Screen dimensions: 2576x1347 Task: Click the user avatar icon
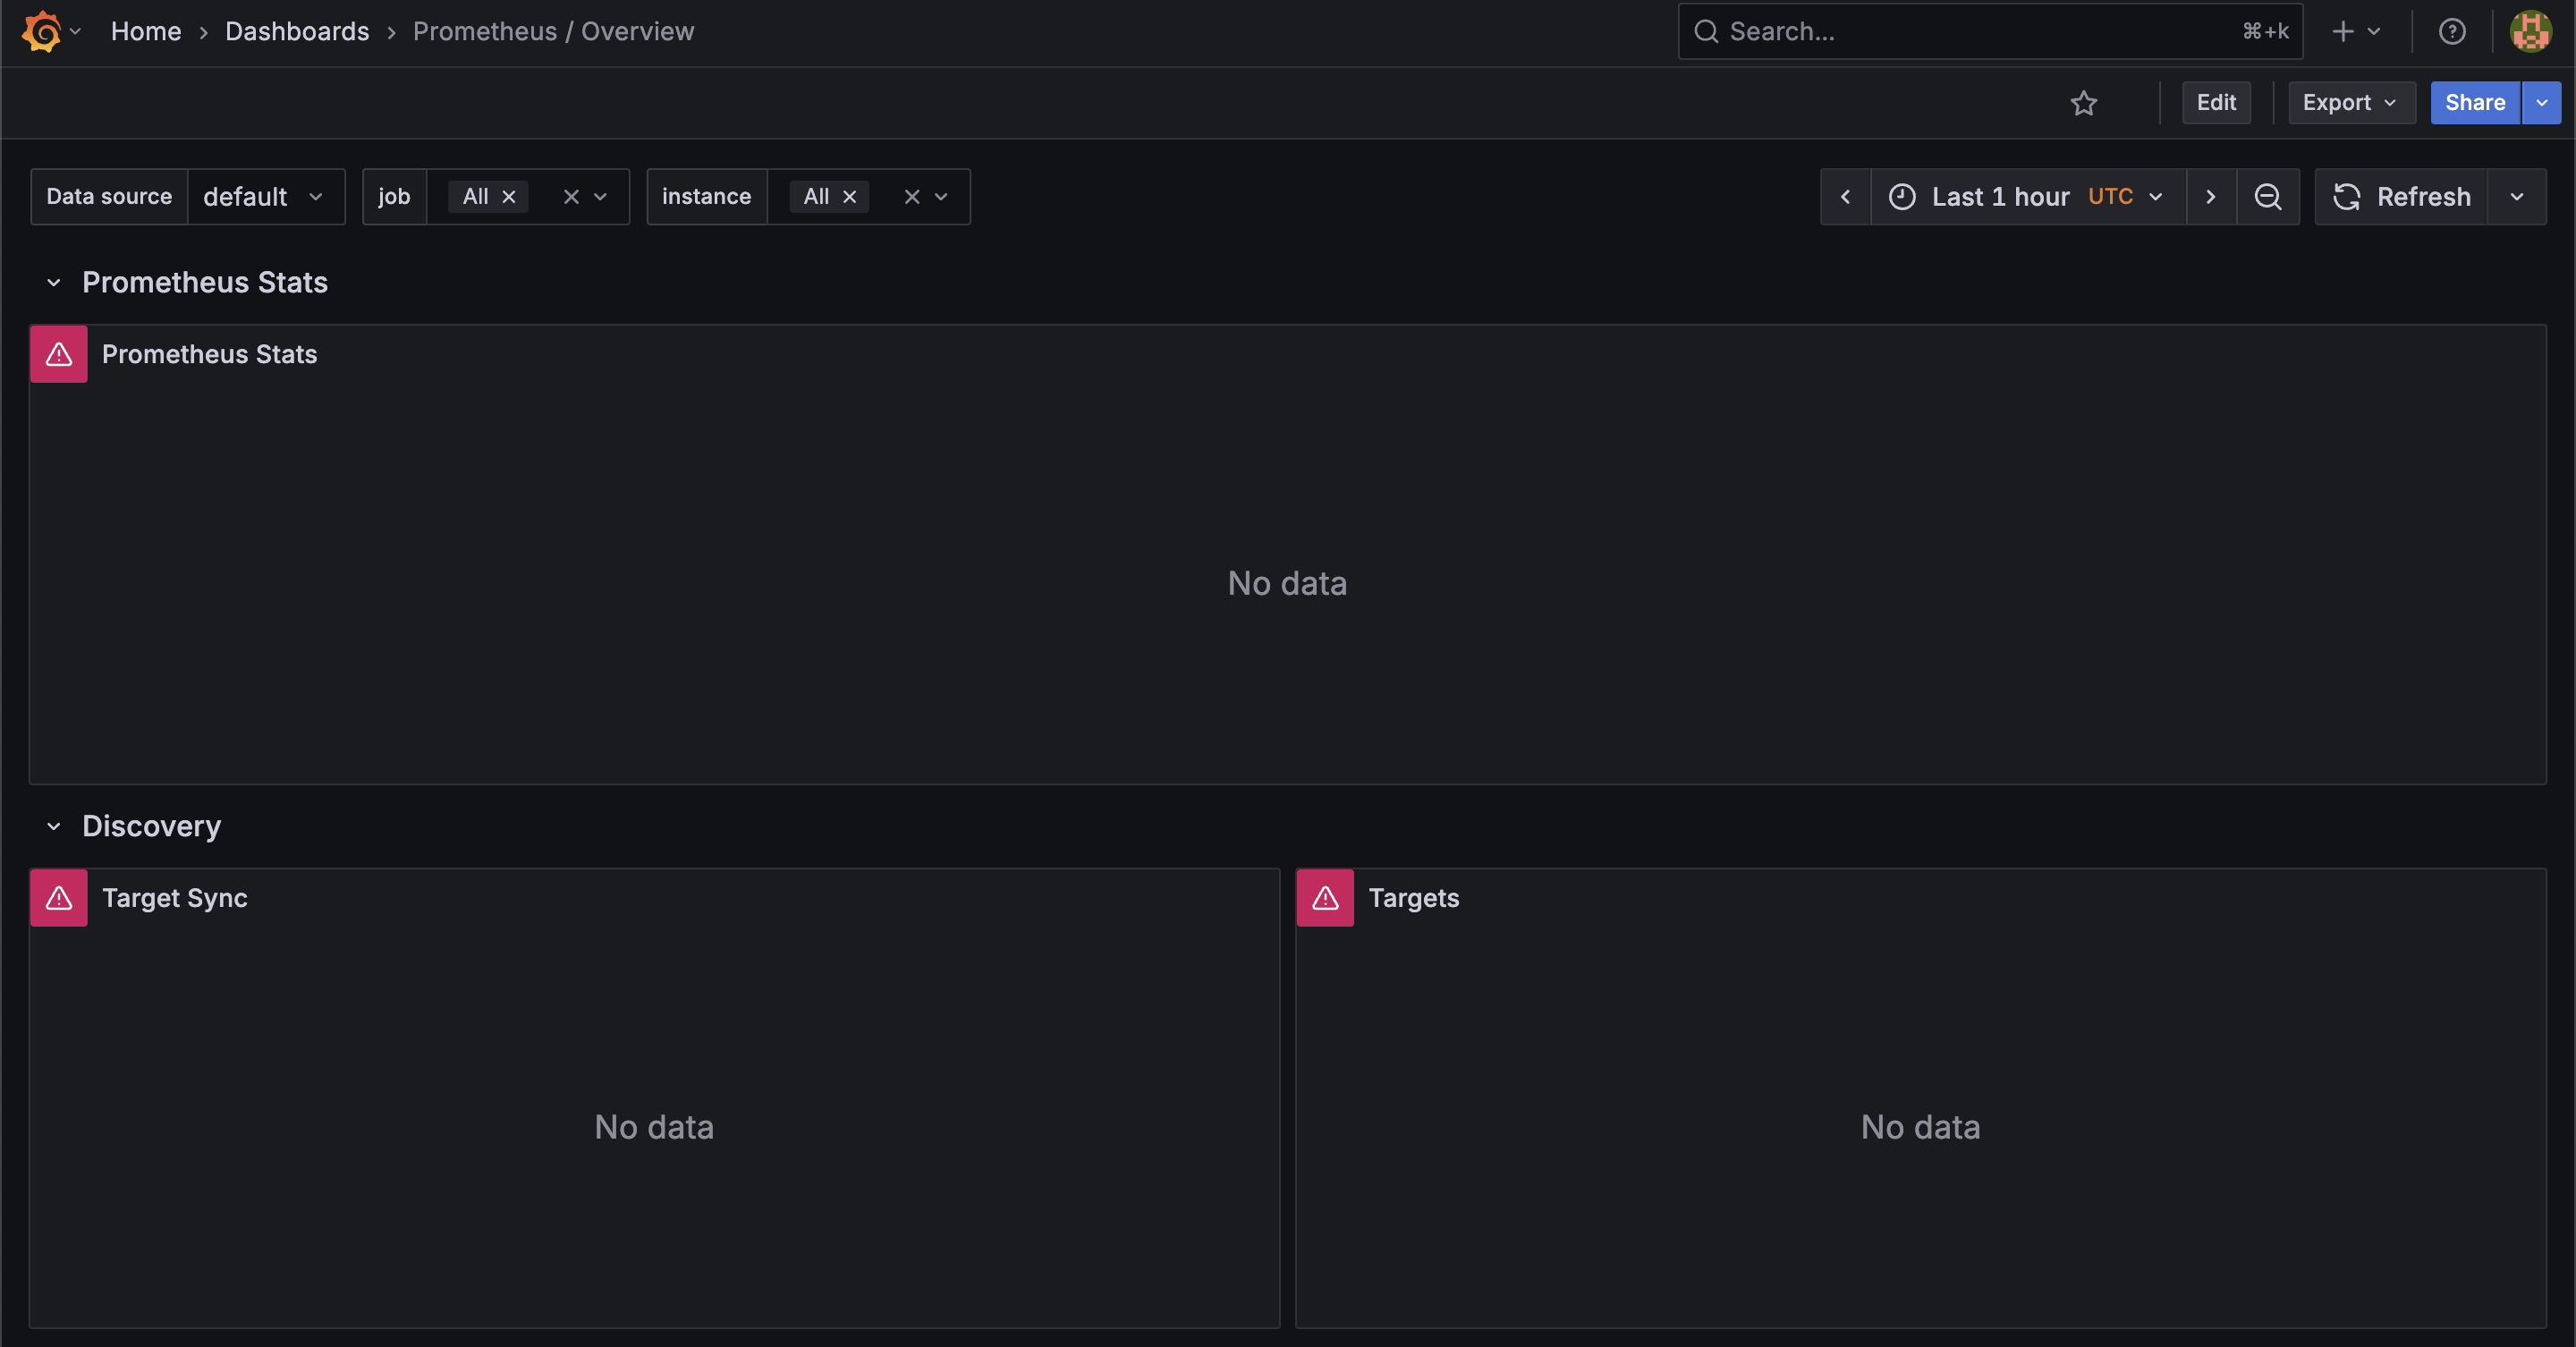point(2530,32)
